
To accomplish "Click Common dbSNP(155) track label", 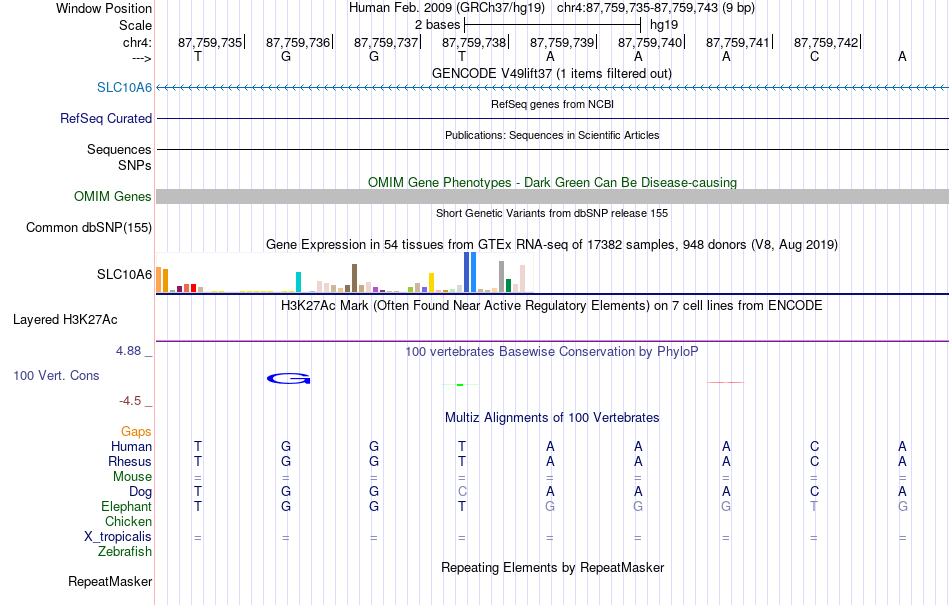I will [88, 227].
